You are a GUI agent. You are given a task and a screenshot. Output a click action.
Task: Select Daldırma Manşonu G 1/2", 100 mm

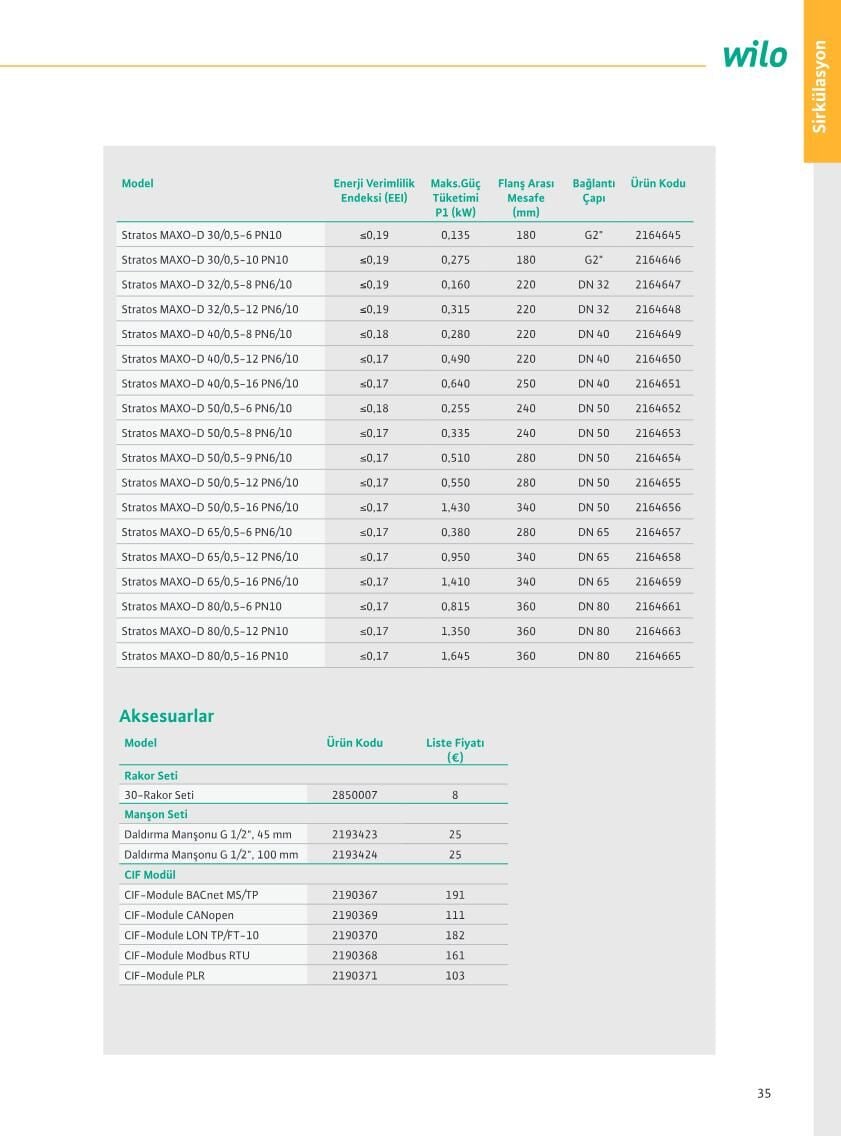click(x=211, y=855)
